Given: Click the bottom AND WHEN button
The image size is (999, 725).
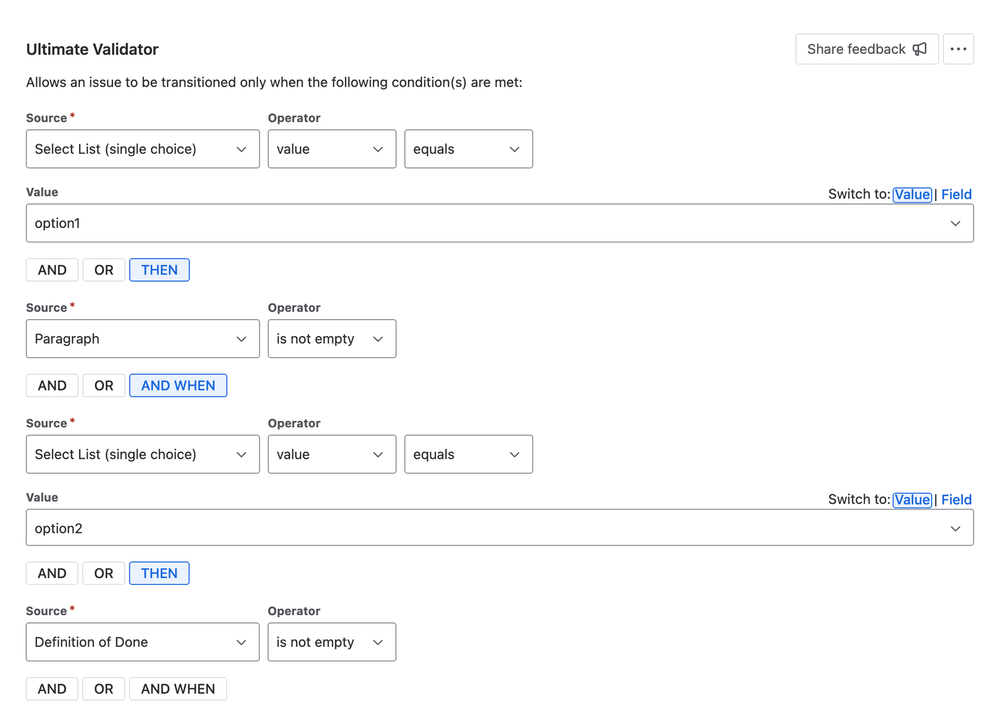Looking at the screenshot, I should pyautogui.click(x=178, y=689).
